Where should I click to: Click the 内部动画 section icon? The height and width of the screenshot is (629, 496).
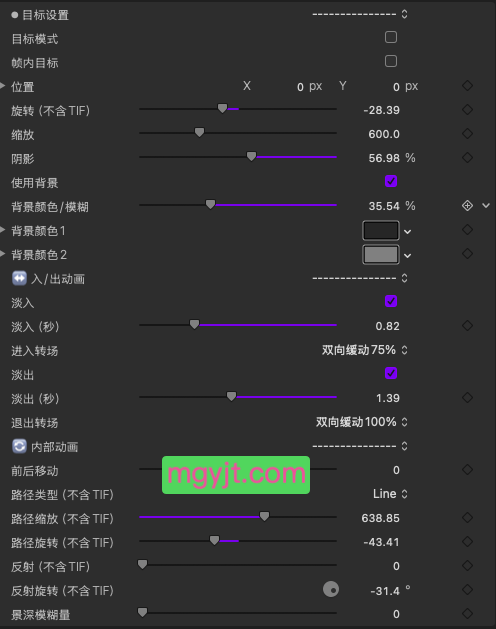point(19,446)
